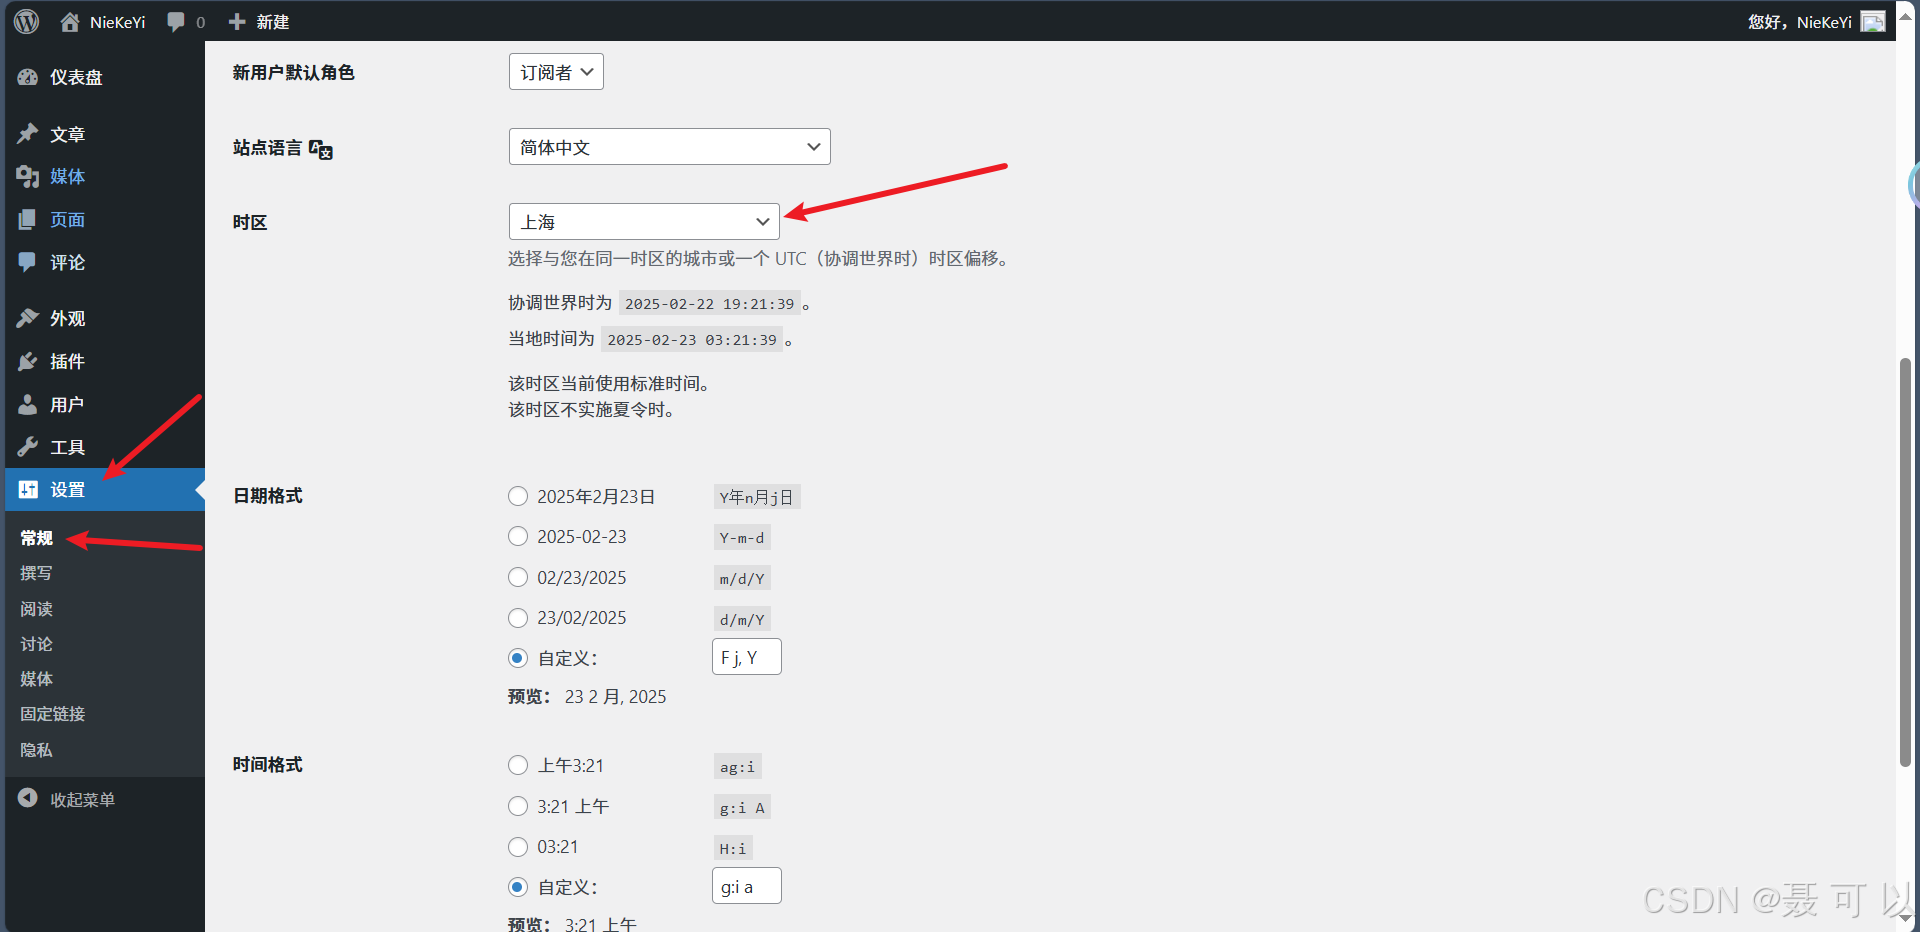The height and width of the screenshot is (932, 1920).
Task: Open the 媒体 settings submenu under 设置
Action: 36,679
